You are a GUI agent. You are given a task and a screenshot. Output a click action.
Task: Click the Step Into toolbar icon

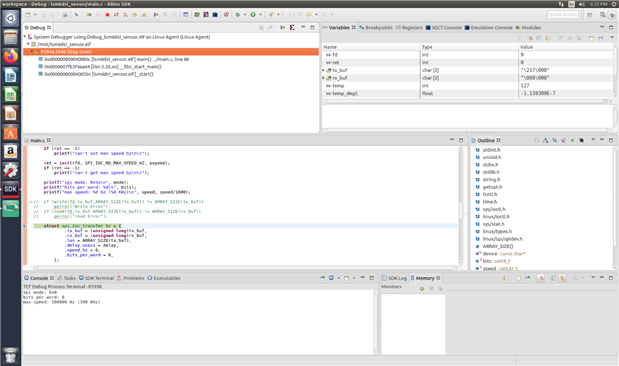[125, 15]
